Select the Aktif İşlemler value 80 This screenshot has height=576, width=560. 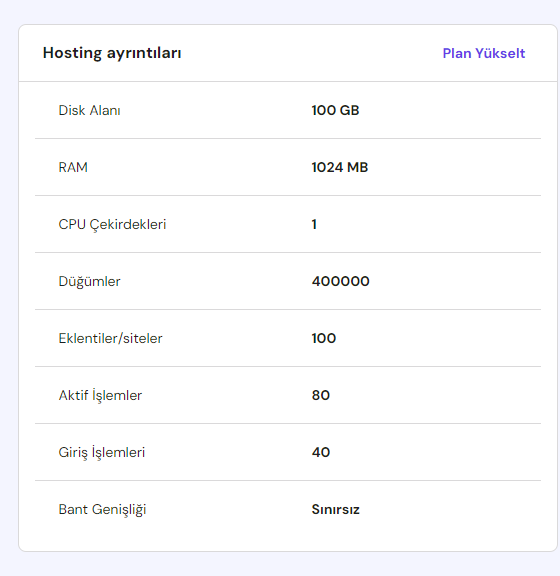pyautogui.click(x=321, y=395)
